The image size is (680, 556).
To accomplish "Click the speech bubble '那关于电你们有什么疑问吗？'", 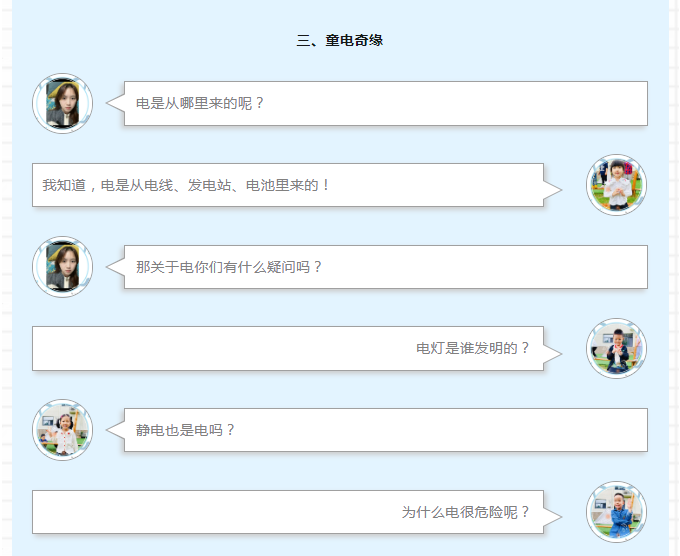I will (x=386, y=267).
